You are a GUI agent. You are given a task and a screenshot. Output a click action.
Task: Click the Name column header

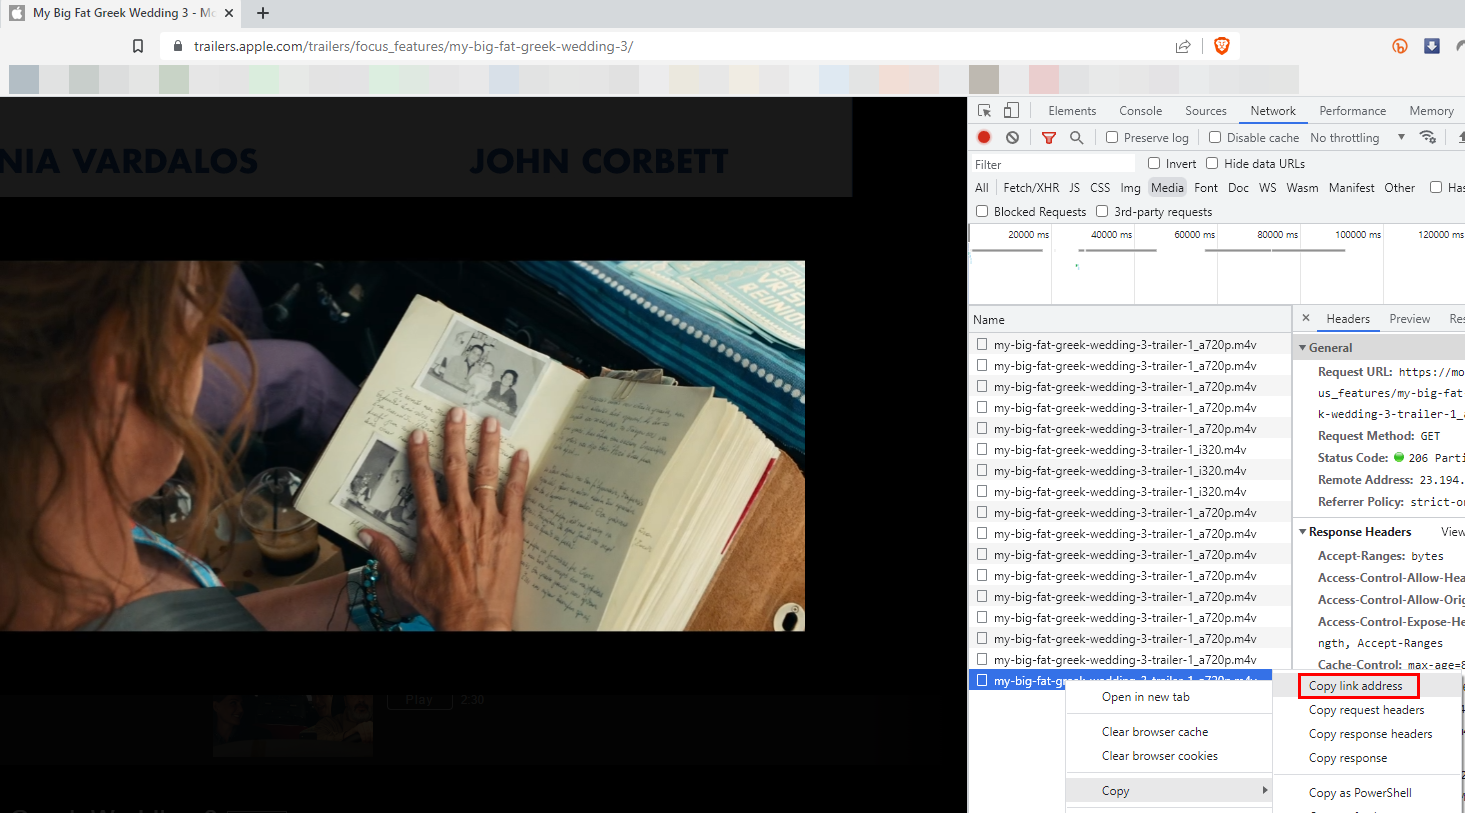point(1130,320)
